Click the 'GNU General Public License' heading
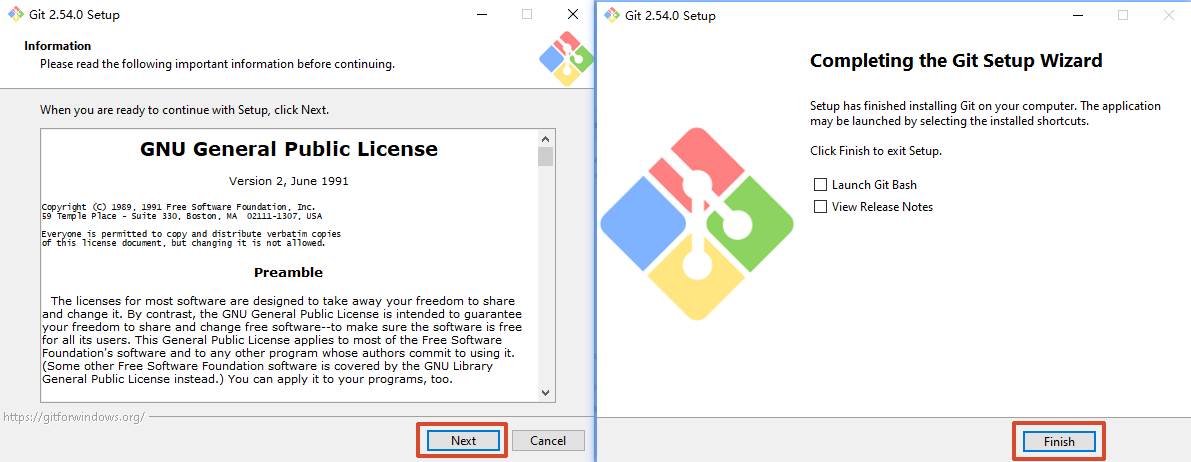 pyautogui.click(x=289, y=149)
